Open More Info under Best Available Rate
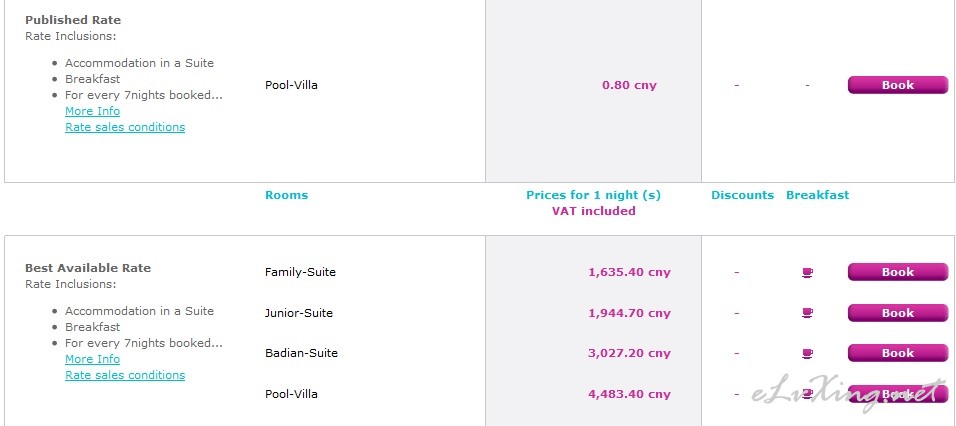This screenshot has height=426, width=956. click(x=93, y=359)
